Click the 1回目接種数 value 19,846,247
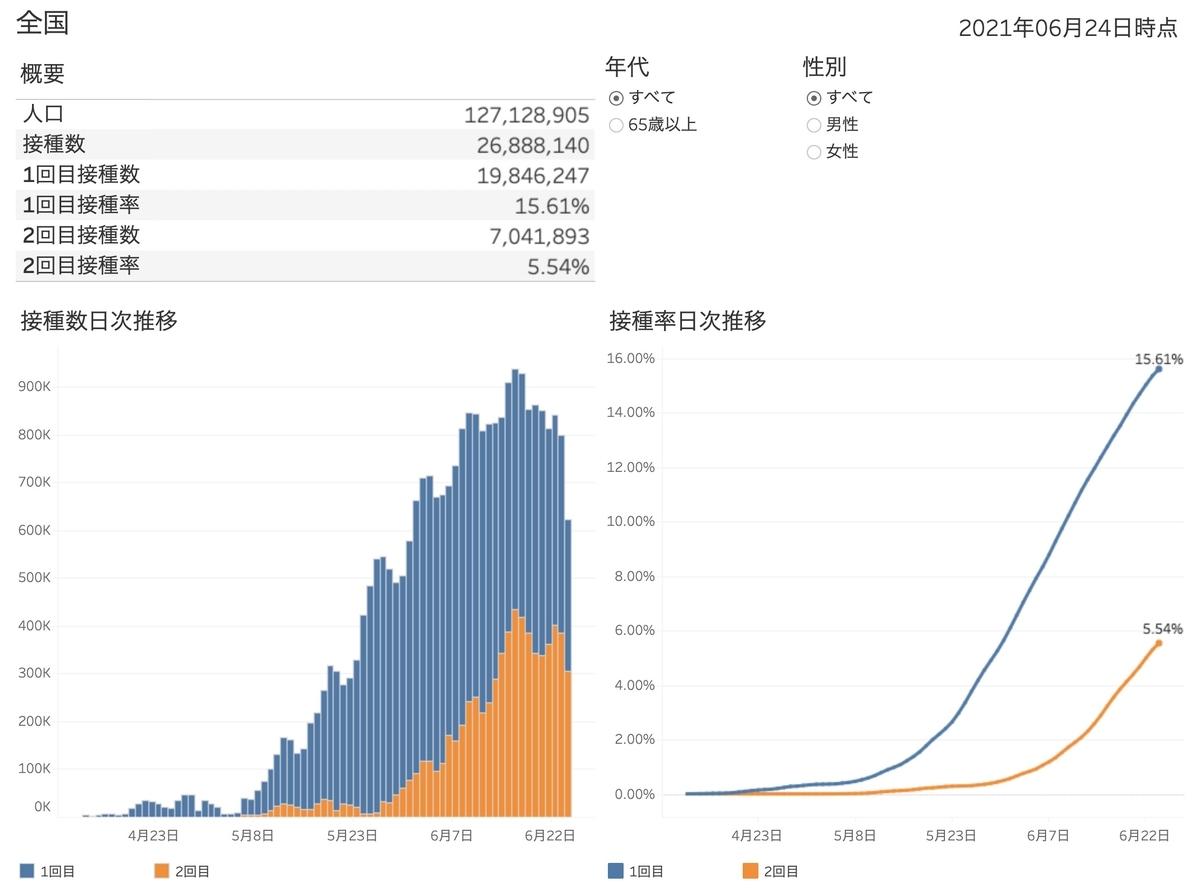This screenshot has height=891, width=1200. click(533, 176)
